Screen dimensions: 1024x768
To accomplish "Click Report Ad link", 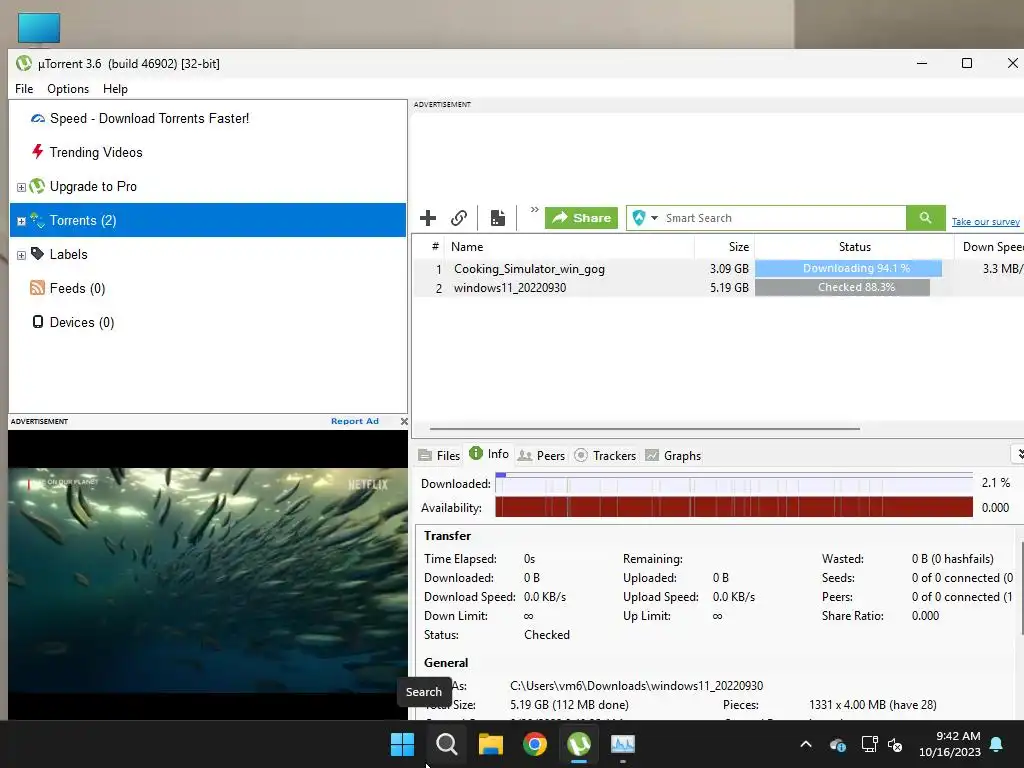I will click(355, 421).
